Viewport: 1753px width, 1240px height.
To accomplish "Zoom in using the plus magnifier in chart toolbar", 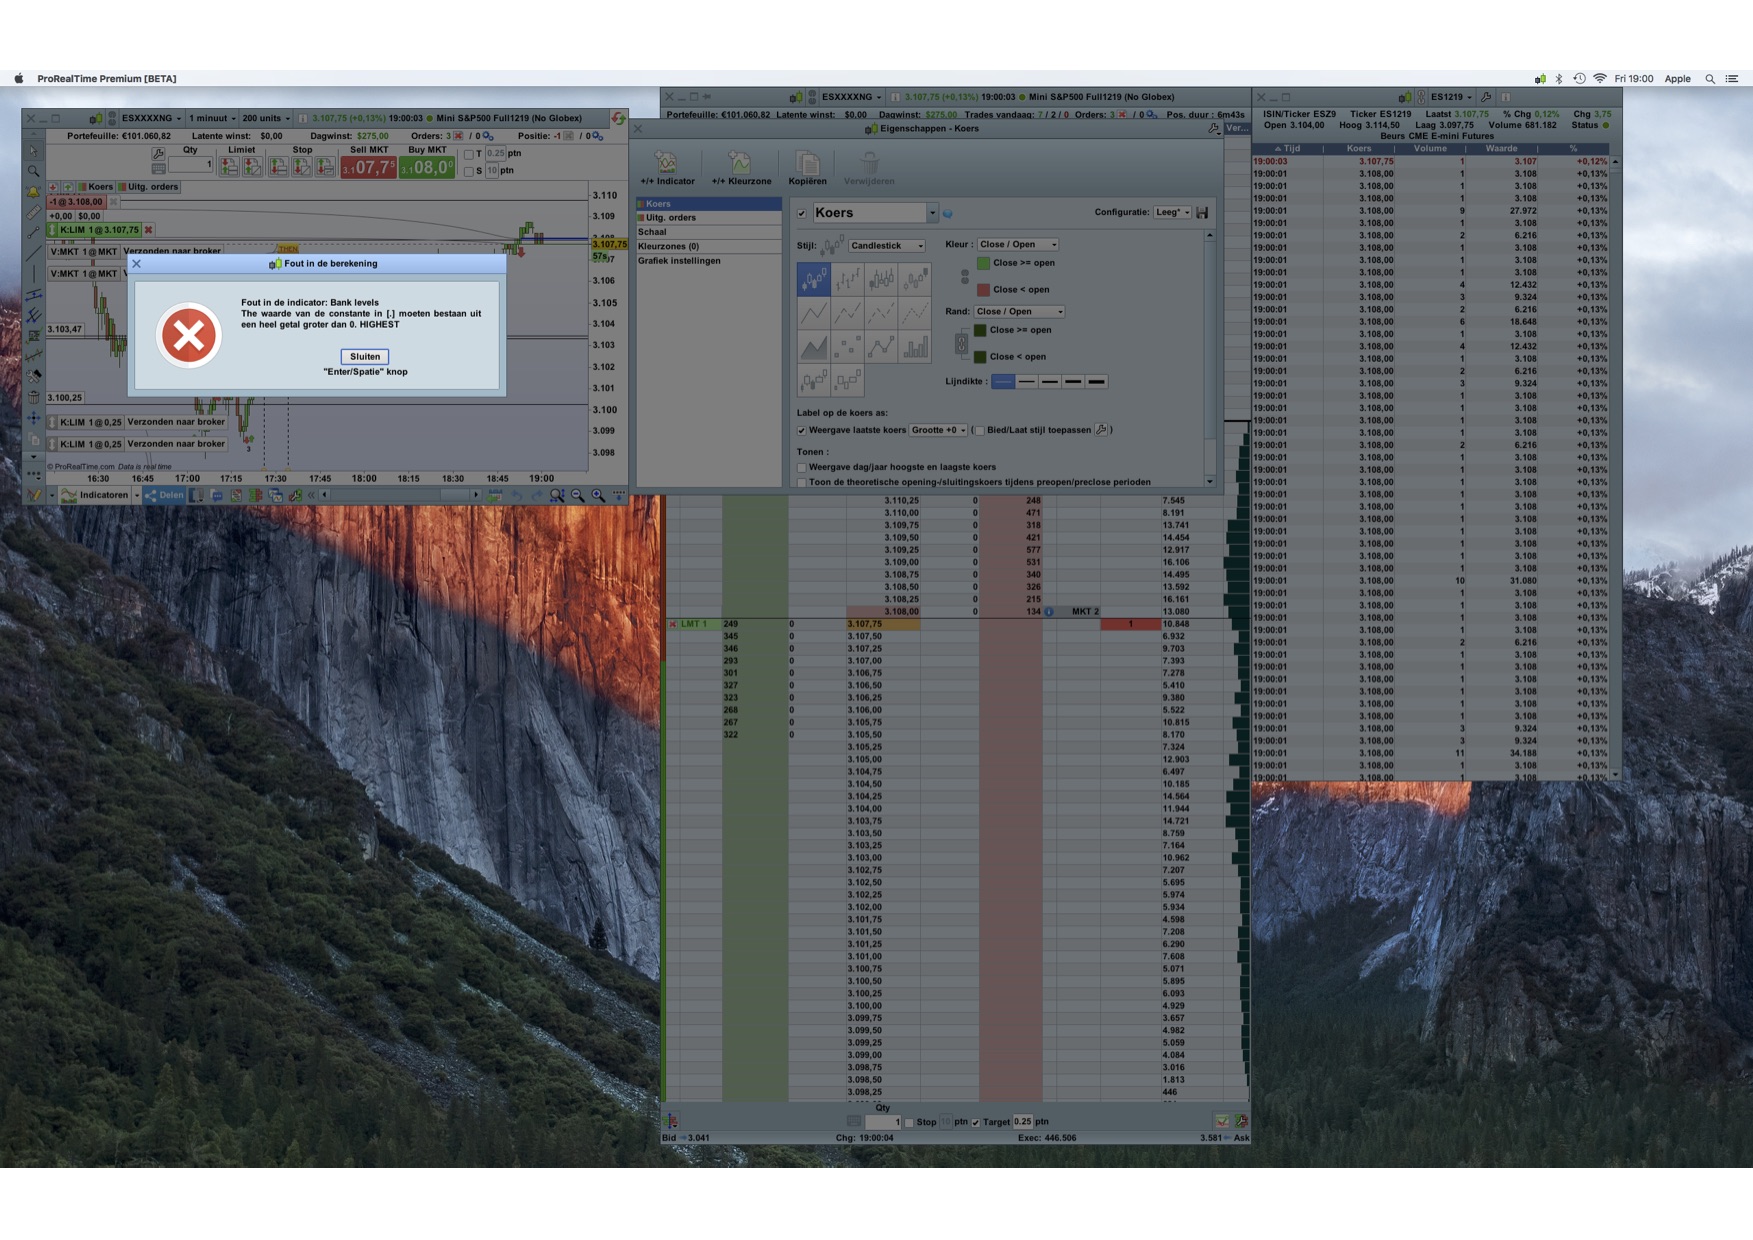I will 598,495.
